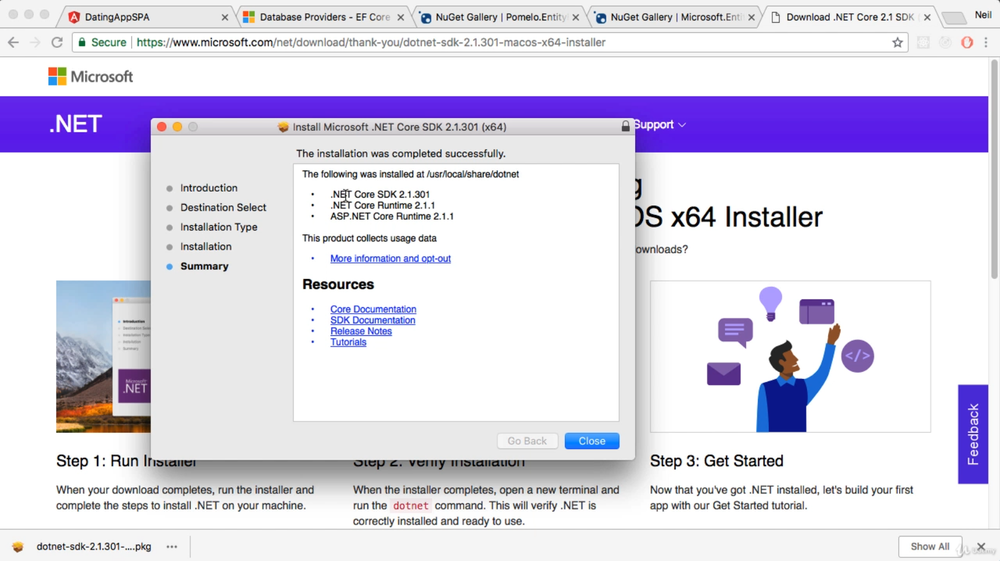Open the Chrome three-dot menu
This screenshot has width=1000, height=561.
986,43
